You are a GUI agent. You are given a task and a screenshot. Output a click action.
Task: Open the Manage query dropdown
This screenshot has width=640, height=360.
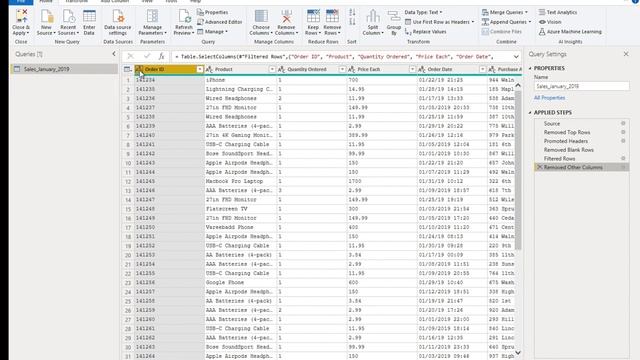coord(212,31)
